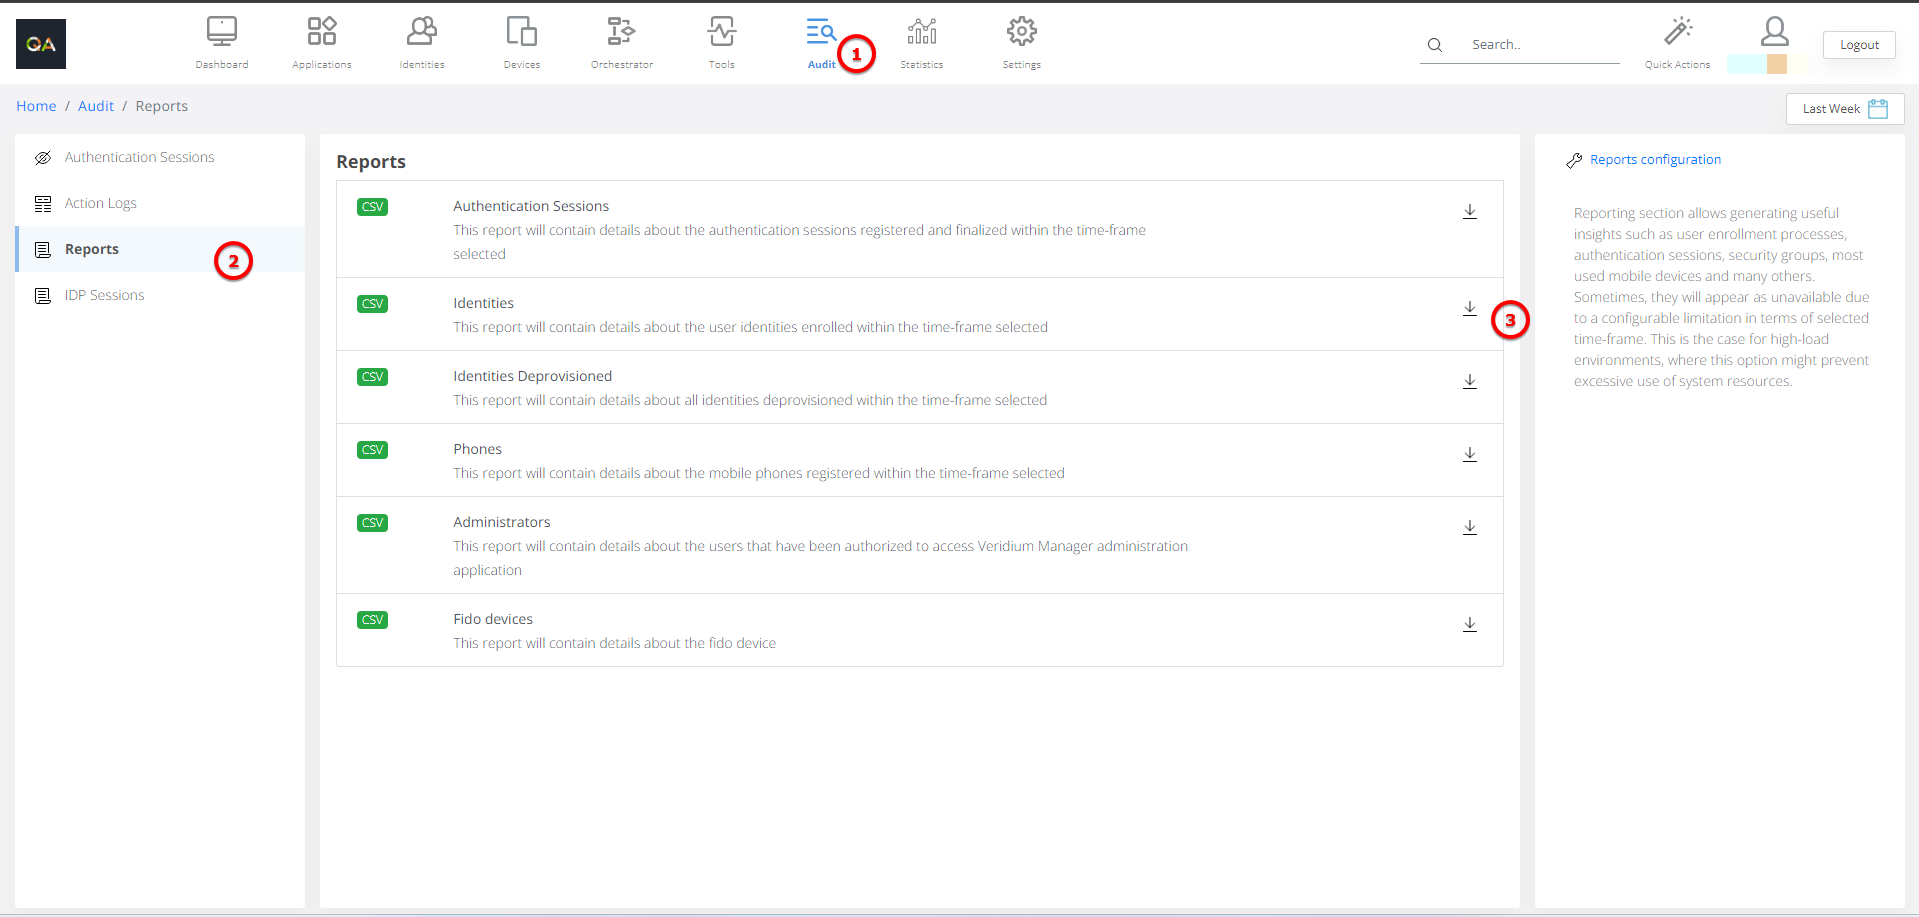1919x917 pixels.
Task: Select Action Logs in the sidebar
Action: [x=100, y=204]
